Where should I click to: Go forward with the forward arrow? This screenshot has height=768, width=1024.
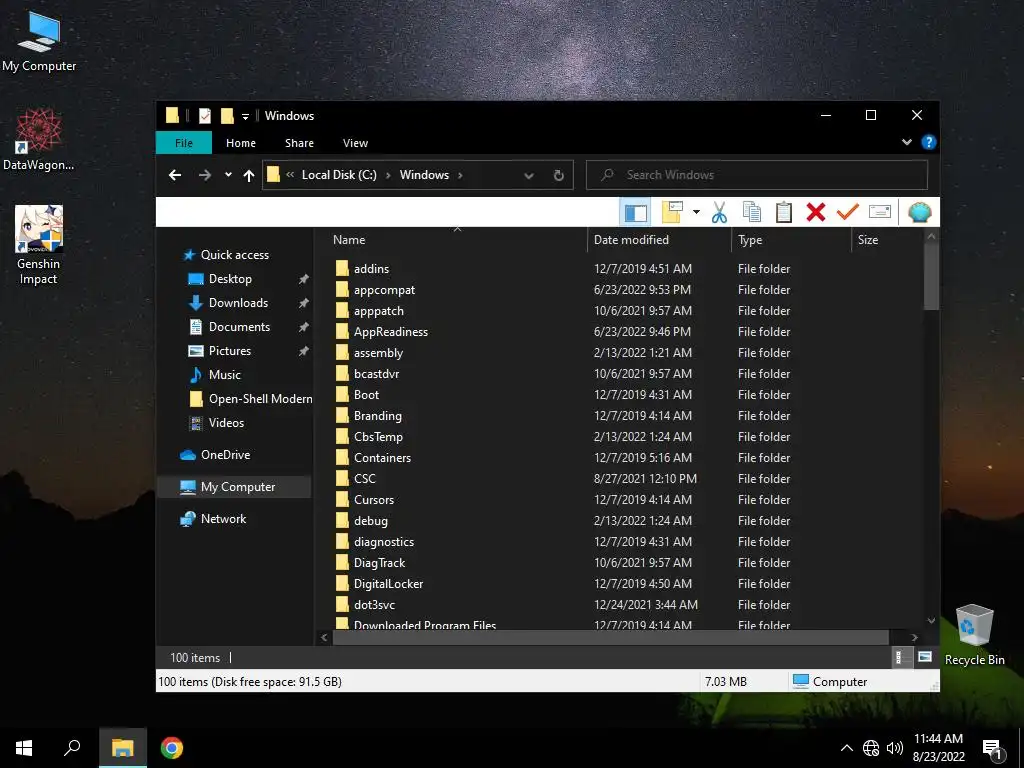point(204,175)
